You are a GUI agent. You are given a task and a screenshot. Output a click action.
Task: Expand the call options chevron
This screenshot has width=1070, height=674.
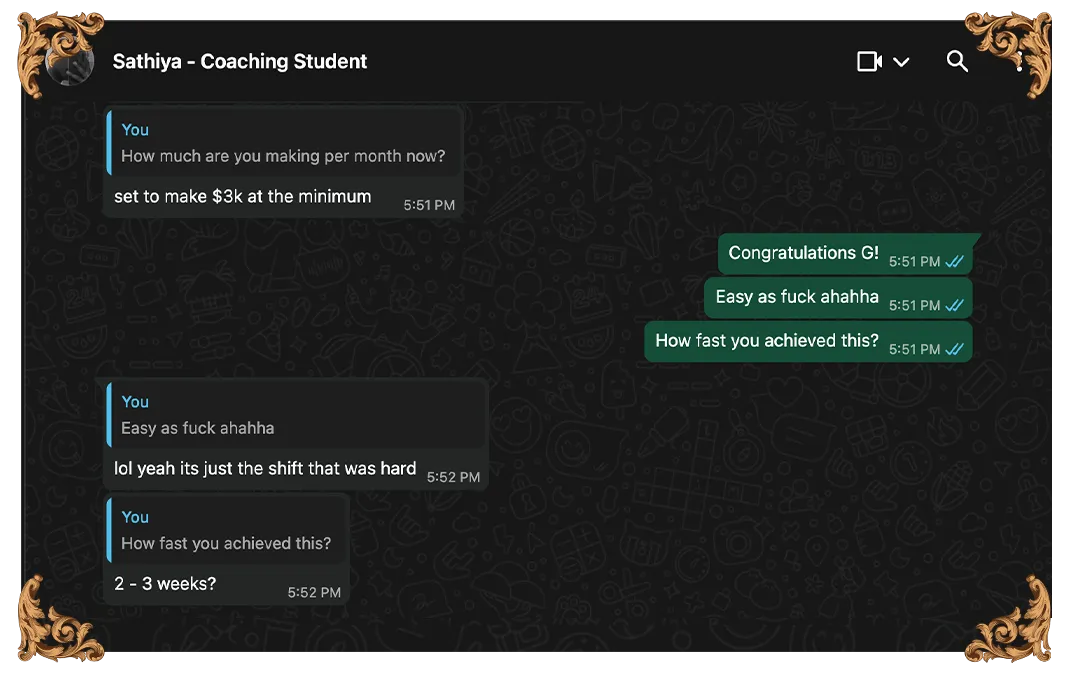click(901, 62)
